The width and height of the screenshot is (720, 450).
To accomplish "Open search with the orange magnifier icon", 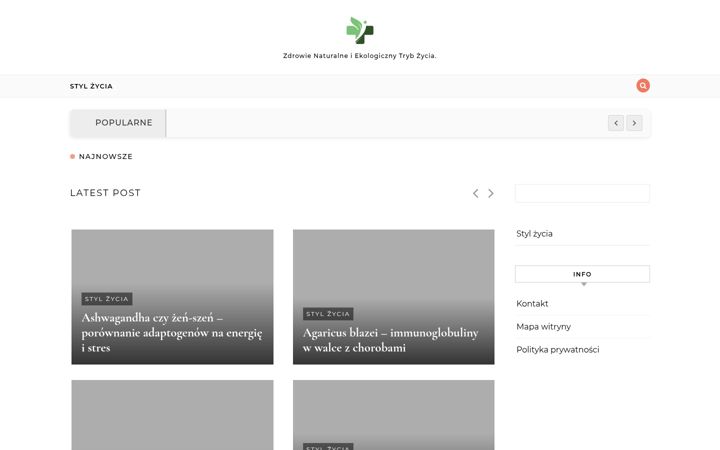I will 642,85.
